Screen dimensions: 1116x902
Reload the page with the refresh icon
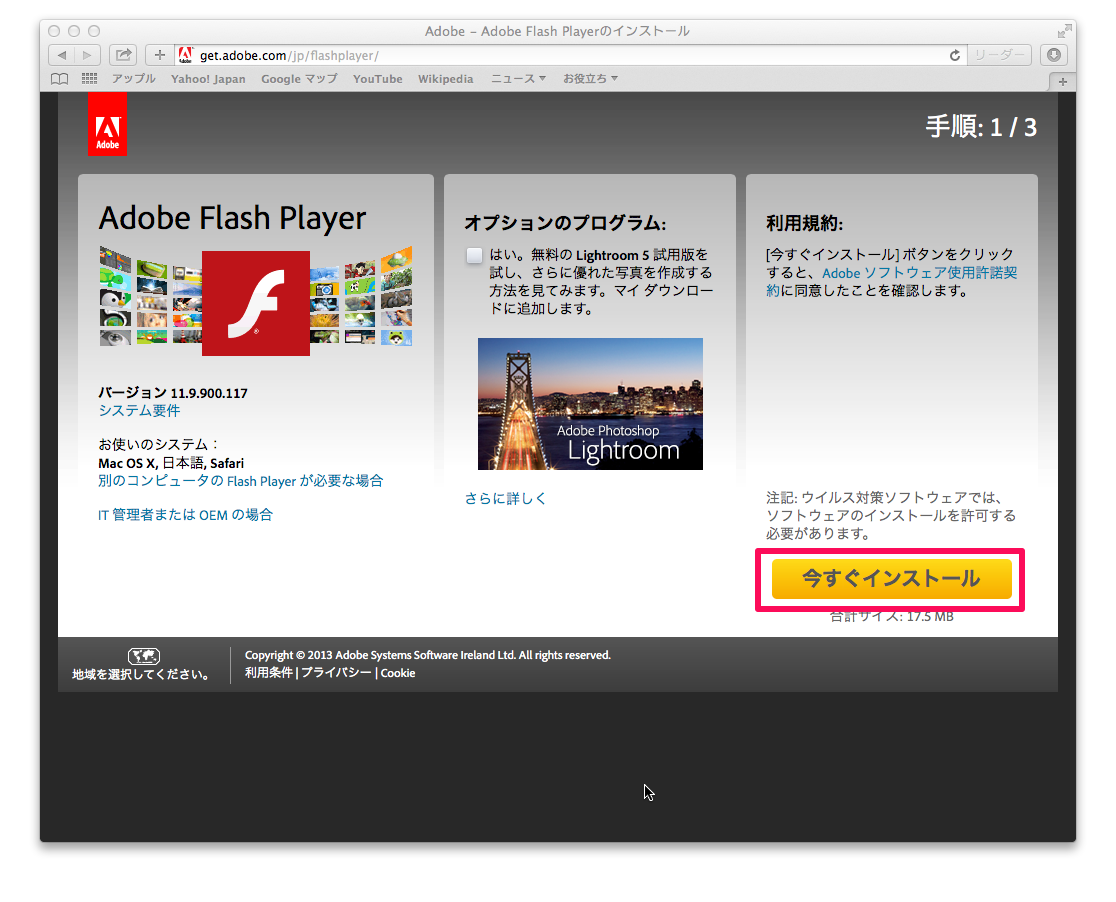coord(954,55)
